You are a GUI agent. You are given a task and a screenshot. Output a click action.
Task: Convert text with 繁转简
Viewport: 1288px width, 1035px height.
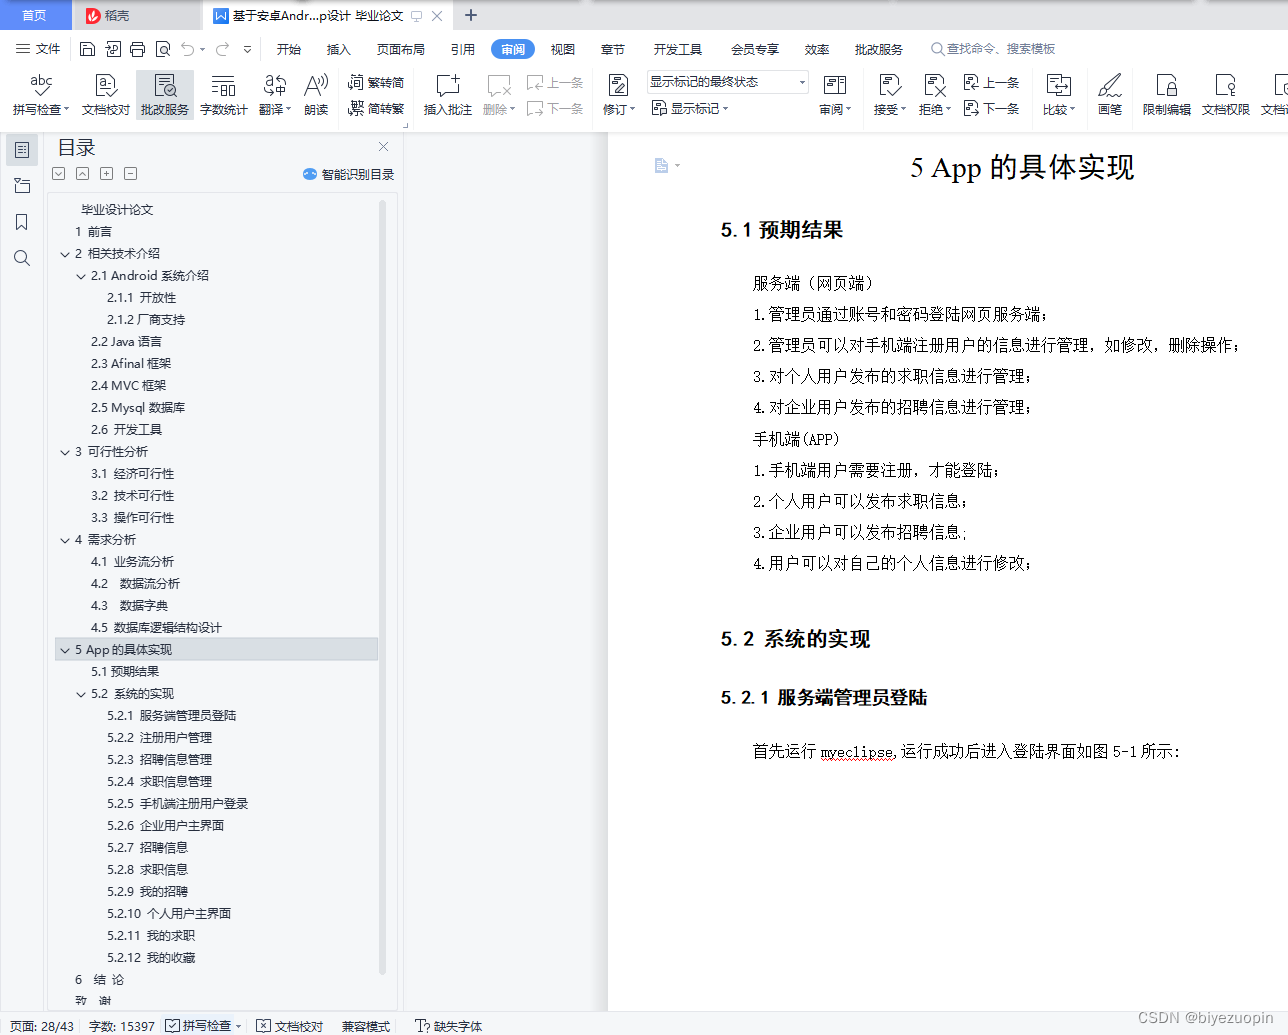[376, 83]
